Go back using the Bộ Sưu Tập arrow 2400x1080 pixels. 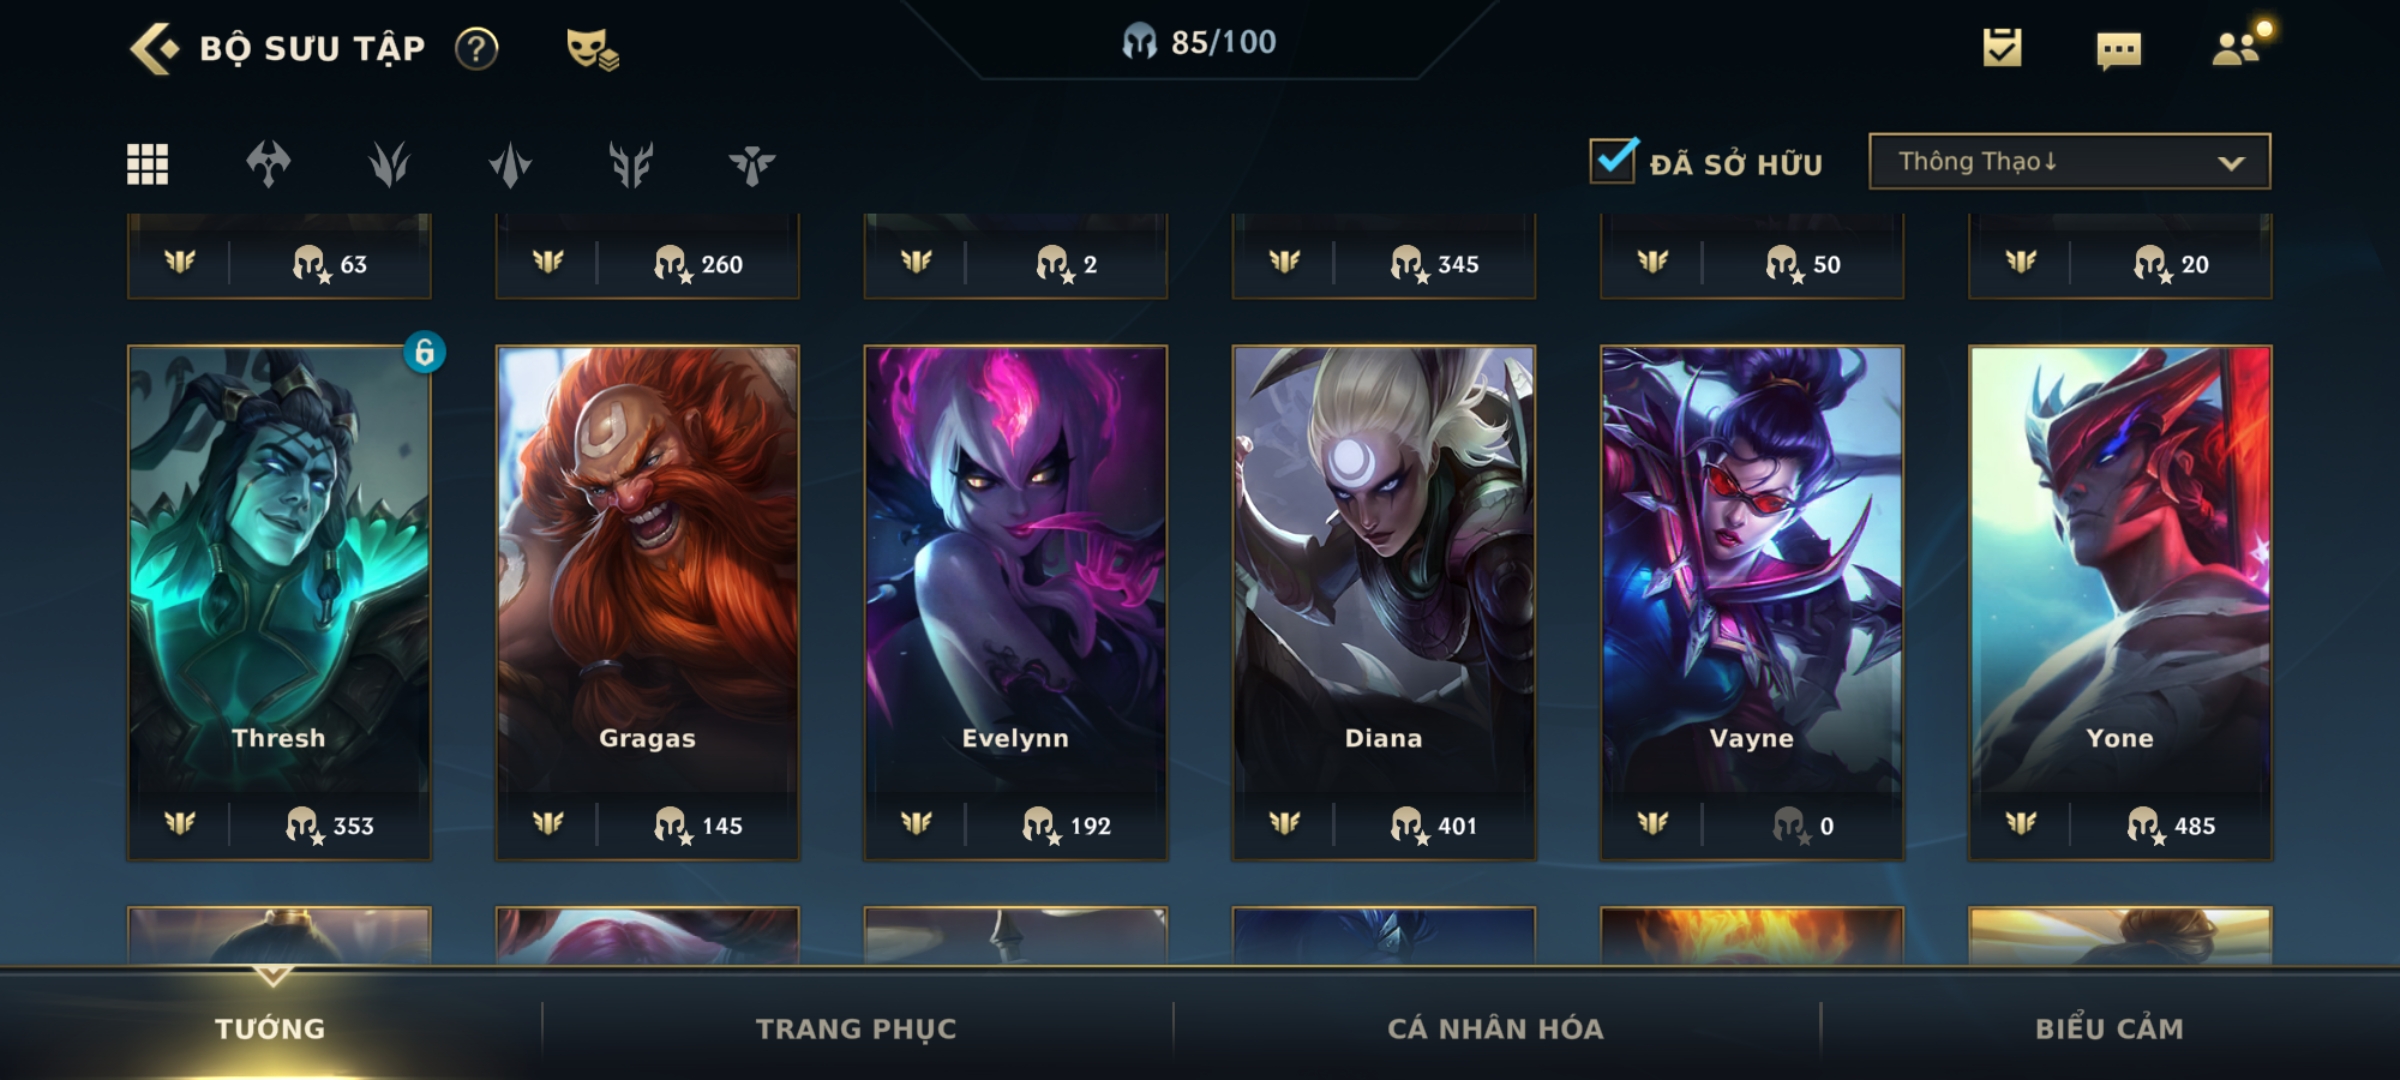tap(155, 48)
